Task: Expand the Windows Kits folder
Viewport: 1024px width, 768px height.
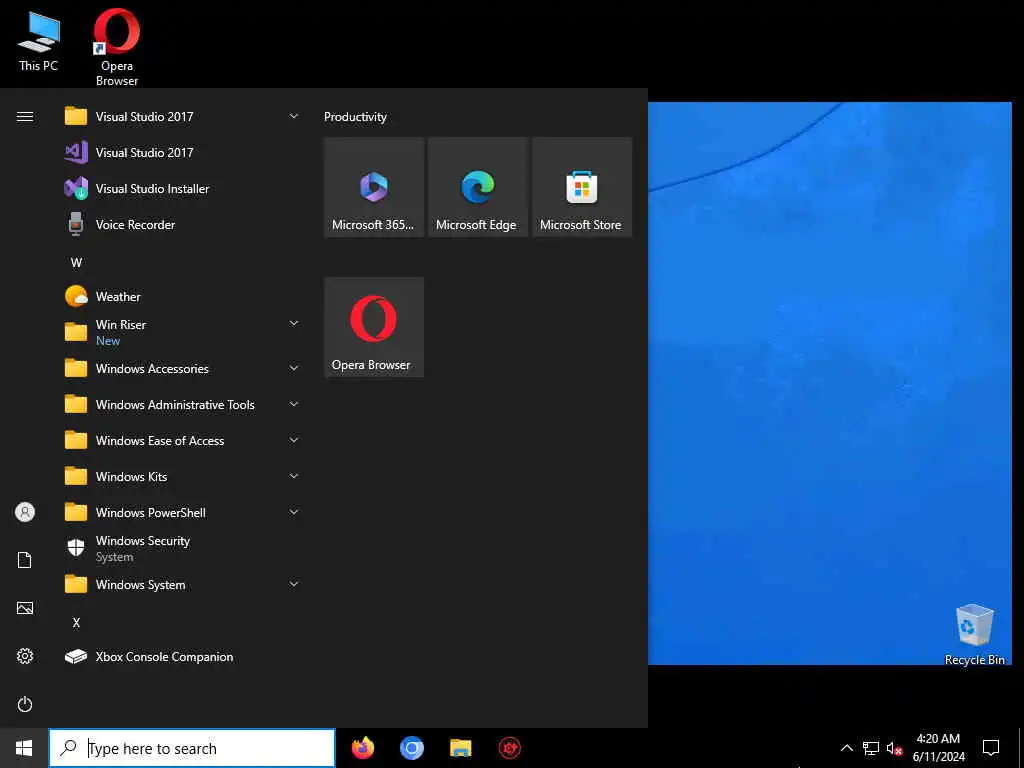Action: 182,476
